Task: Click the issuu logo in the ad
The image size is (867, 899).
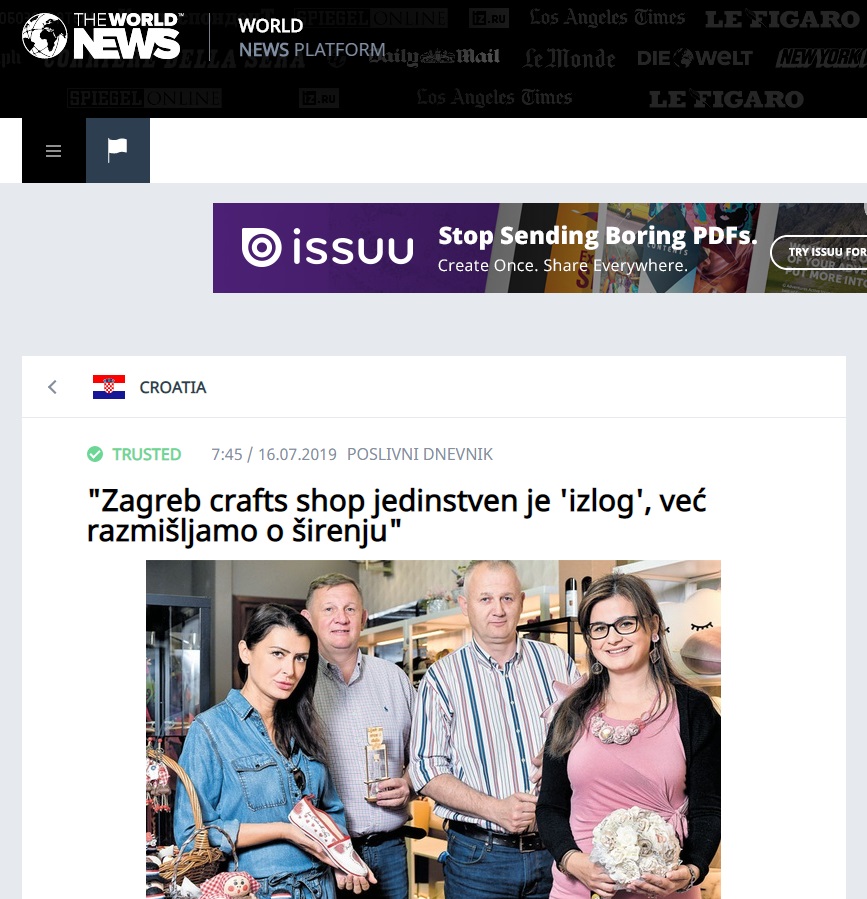Action: (327, 248)
